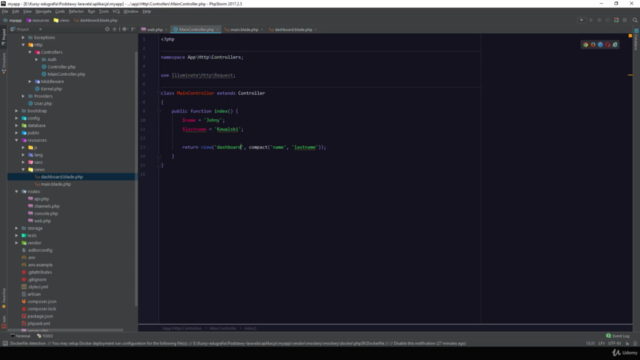640x360 pixels.
Task: Click the Scroll from Source target icon
Action: (107, 29)
